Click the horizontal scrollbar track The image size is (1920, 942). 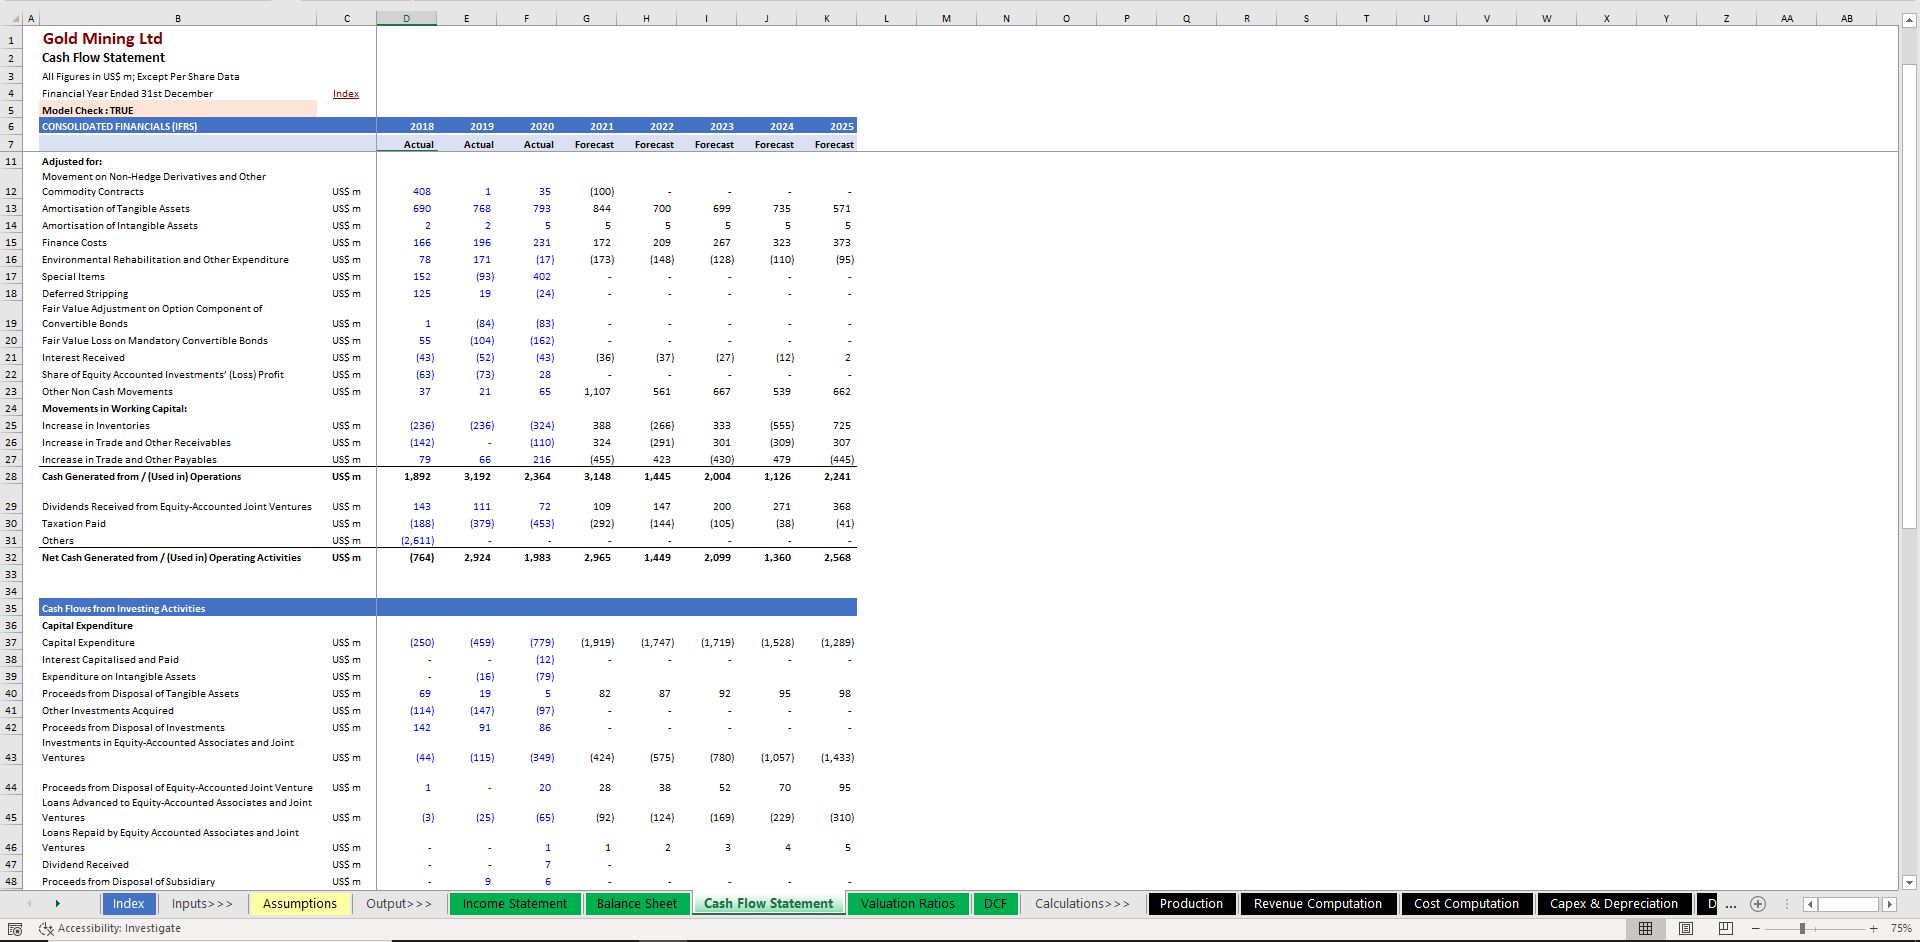[1849, 904]
